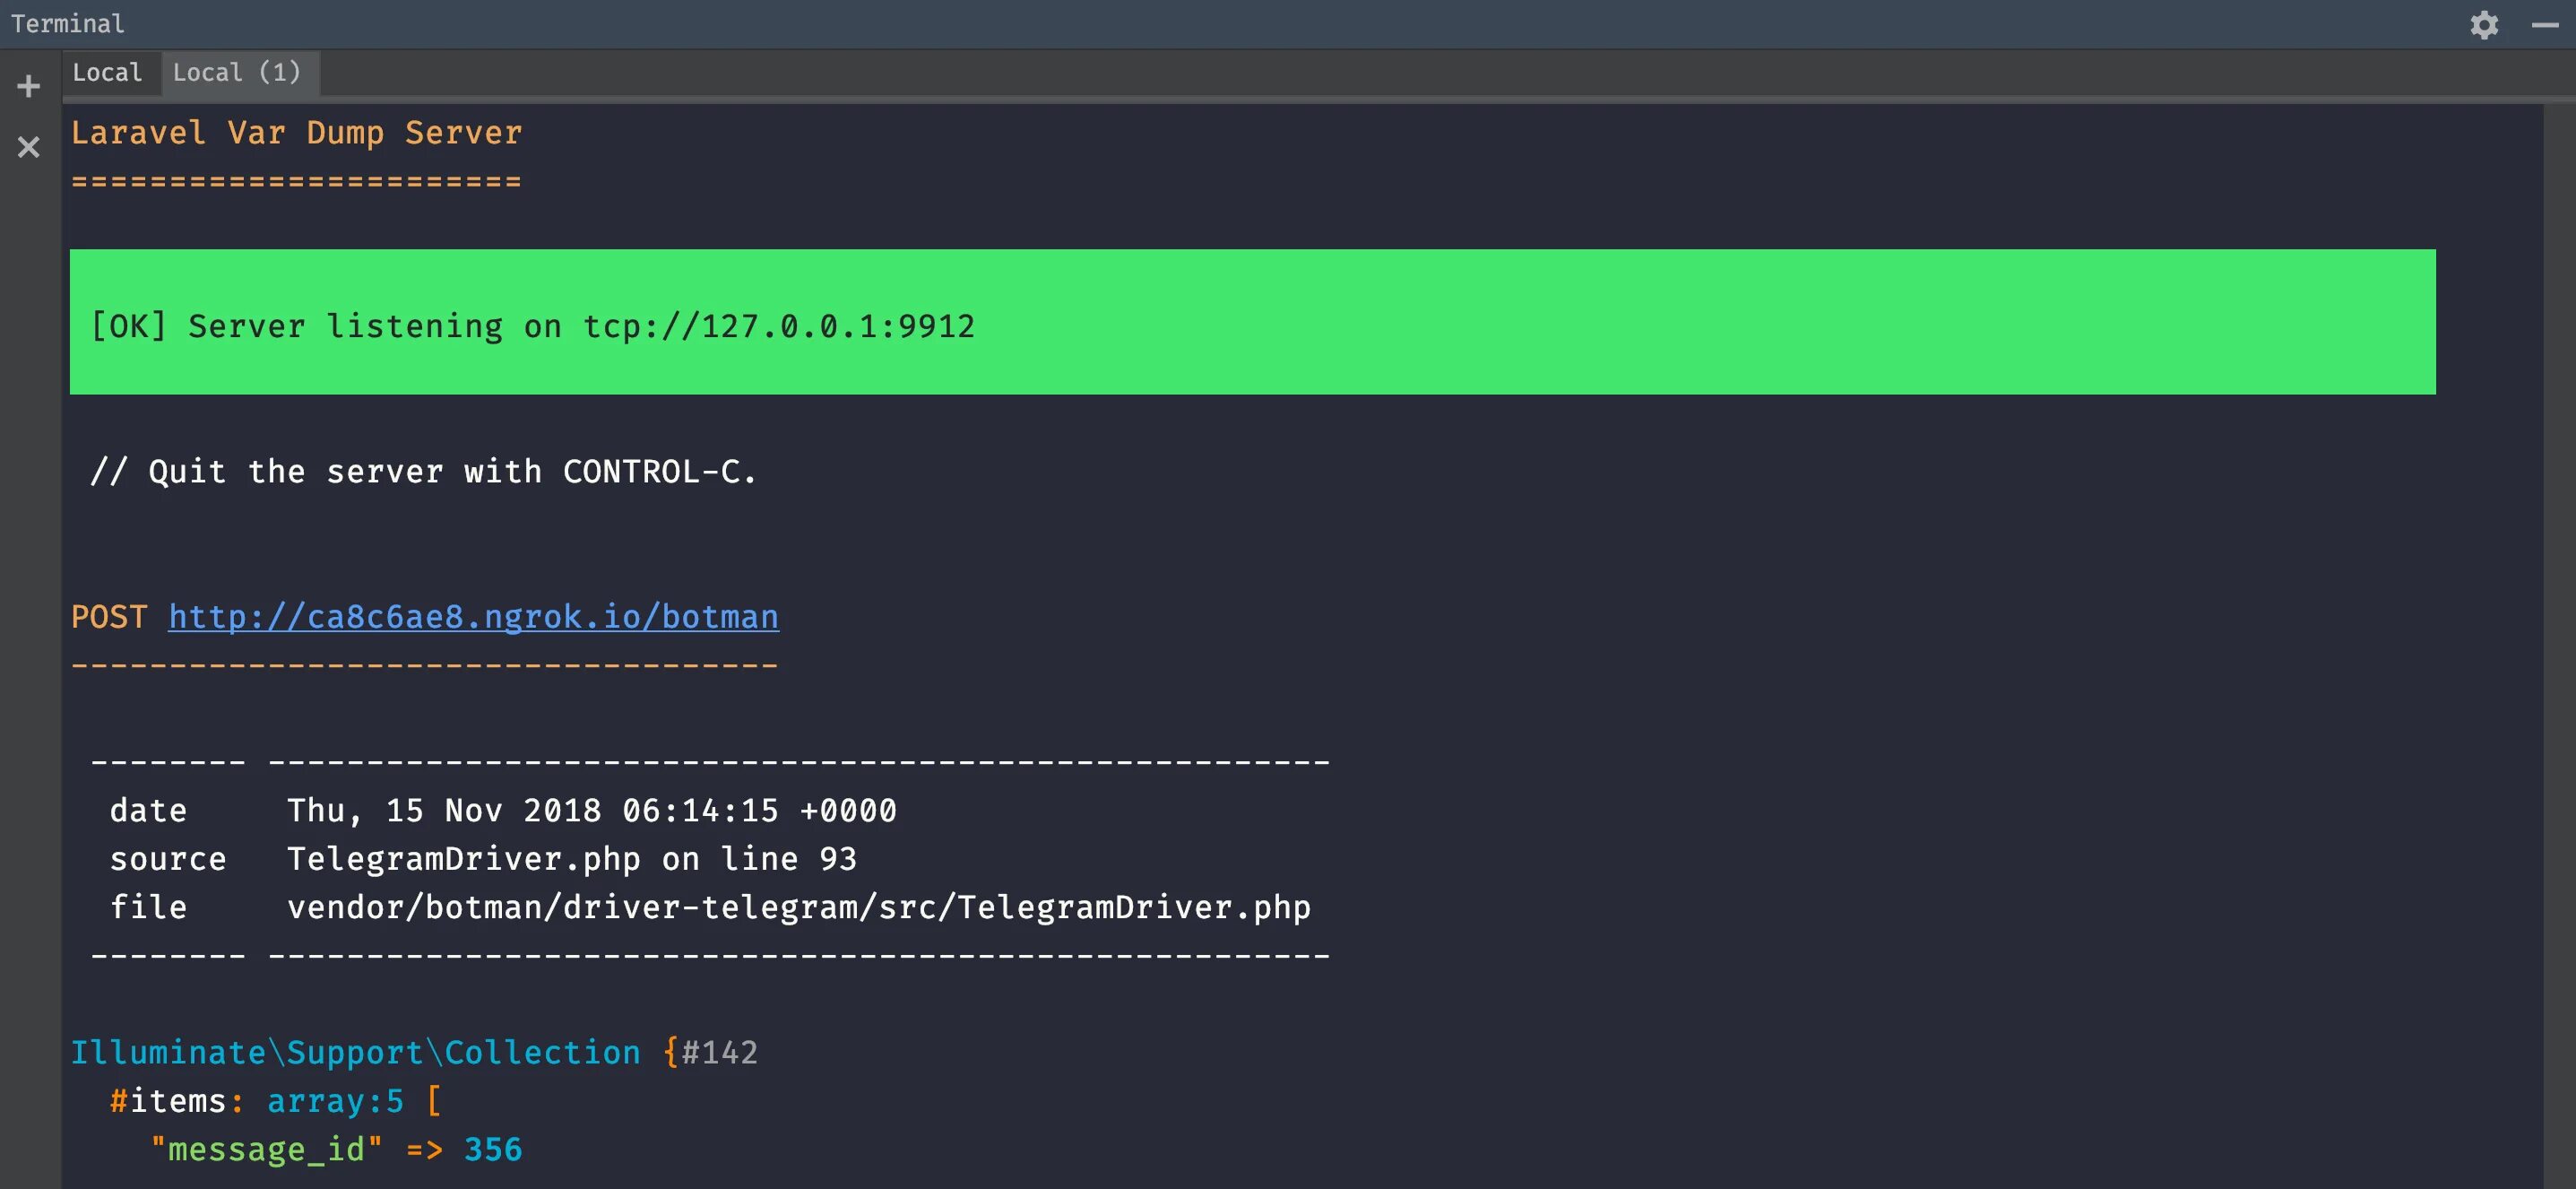The width and height of the screenshot is (2576, 1189).
Task: Click the TelegramDriver.php on line 93 text
Action: tap(572, 859)
